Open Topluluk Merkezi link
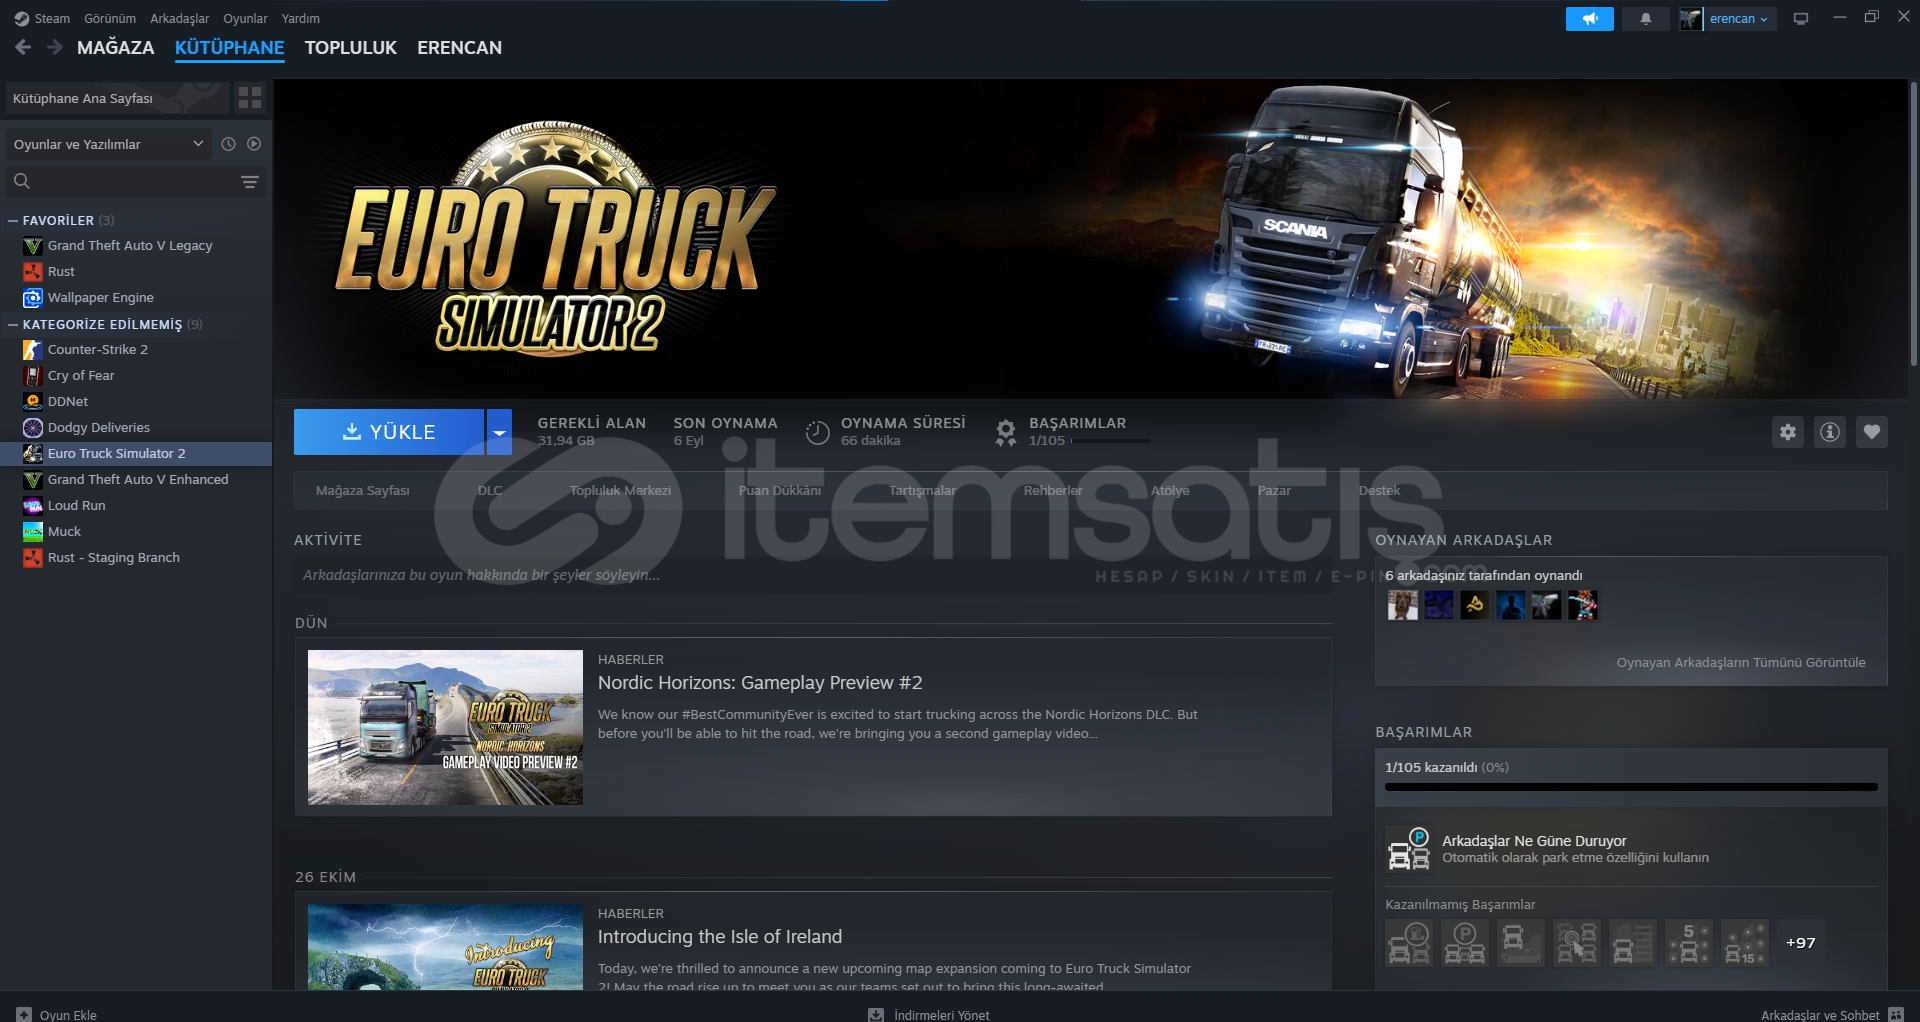The height and width of the screenshot is (1022, 1920). (620, 491)
